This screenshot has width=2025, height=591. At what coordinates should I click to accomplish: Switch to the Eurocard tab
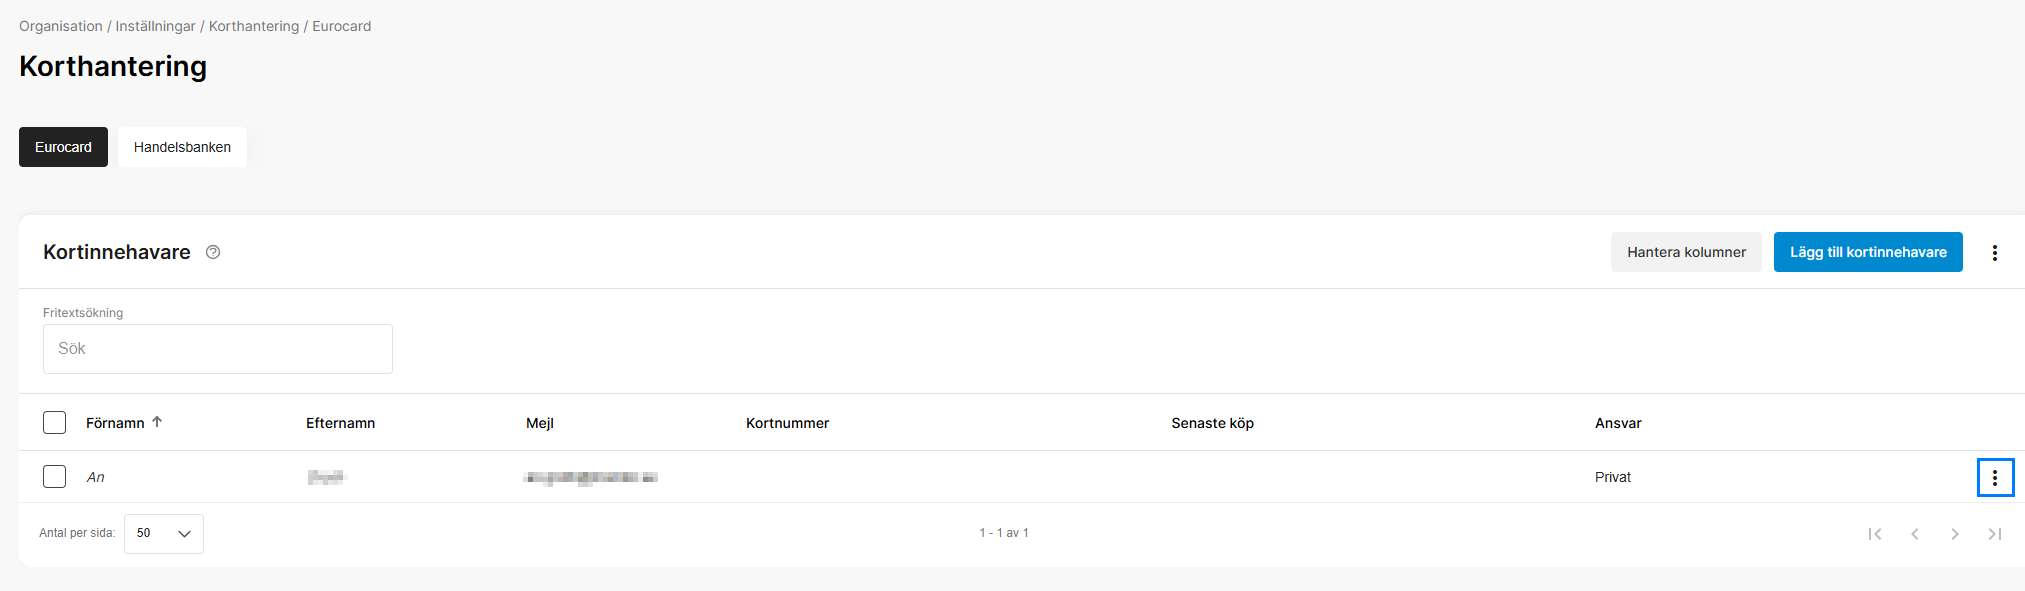(x=63, y=147)
